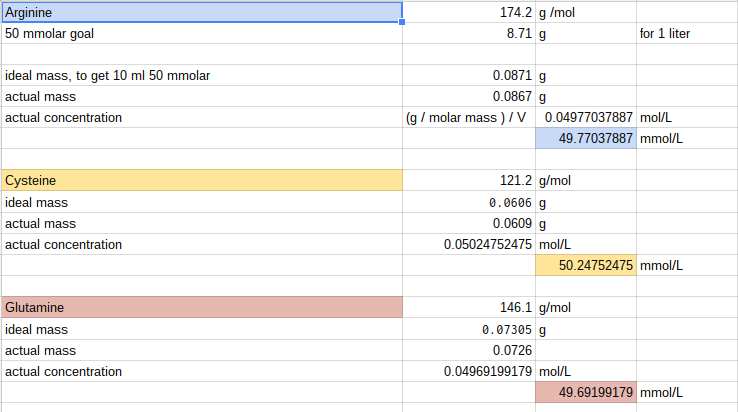The width and height of the screenshot is (738, 412).
Task: Select the red Glutamine header cell
Action: [x=201, y=307]
